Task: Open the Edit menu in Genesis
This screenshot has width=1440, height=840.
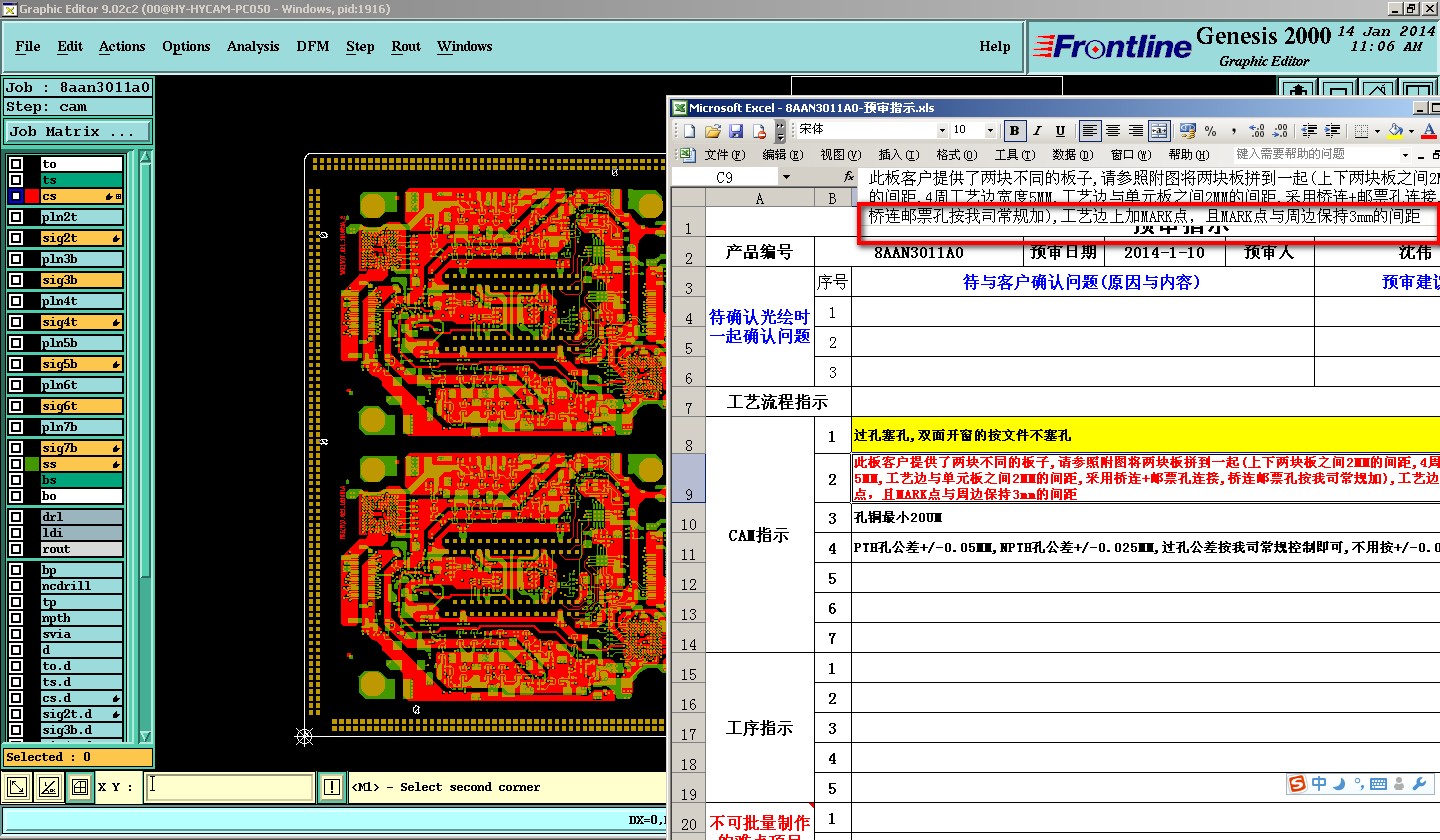Action: [x=70, y=46]
